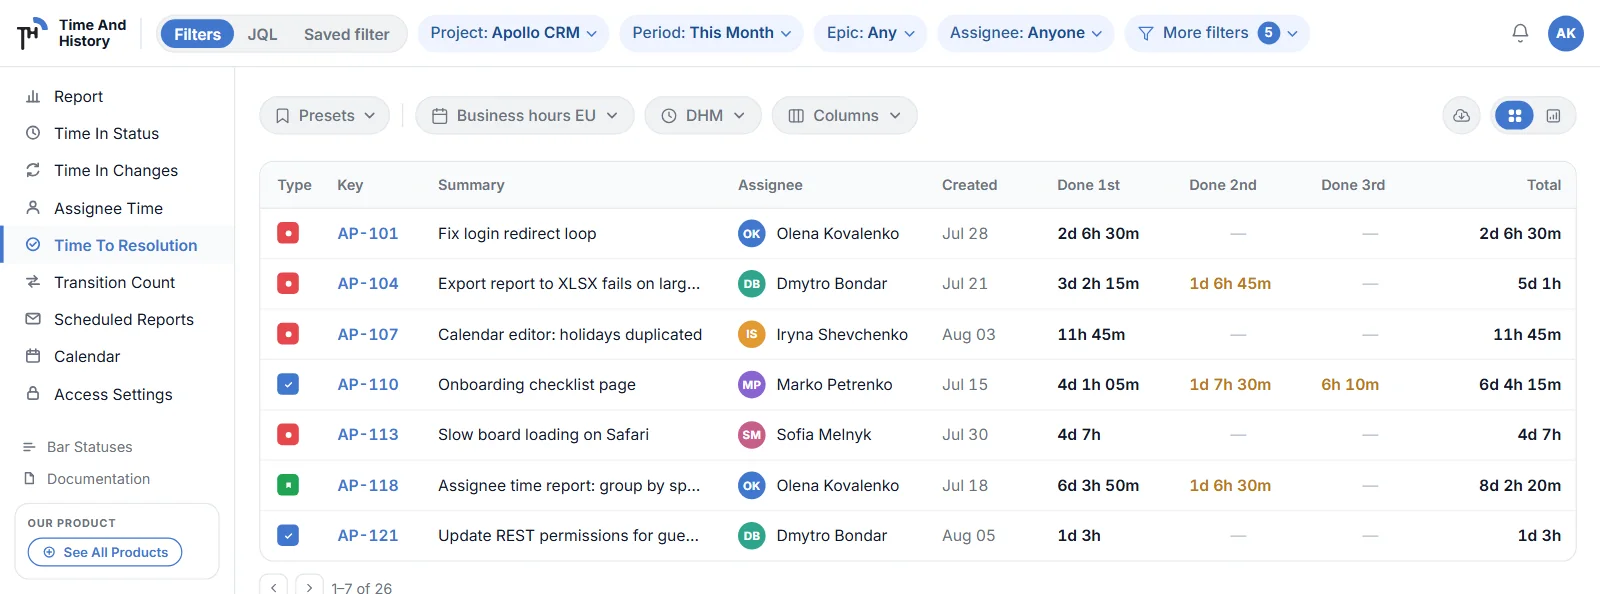The height and width of the screenshot is (594, 1600).
Task: Click the Done 1st column header
Action: (x=1088, y=185)
